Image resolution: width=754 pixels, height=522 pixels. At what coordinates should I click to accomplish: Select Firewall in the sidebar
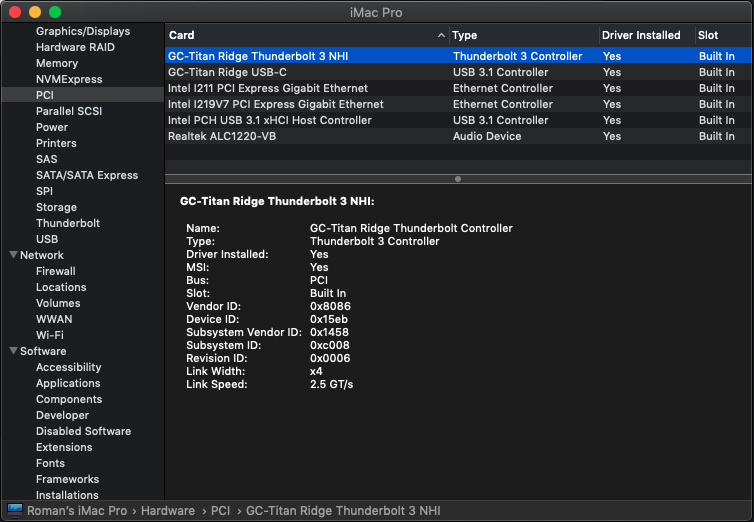(56, 271)
